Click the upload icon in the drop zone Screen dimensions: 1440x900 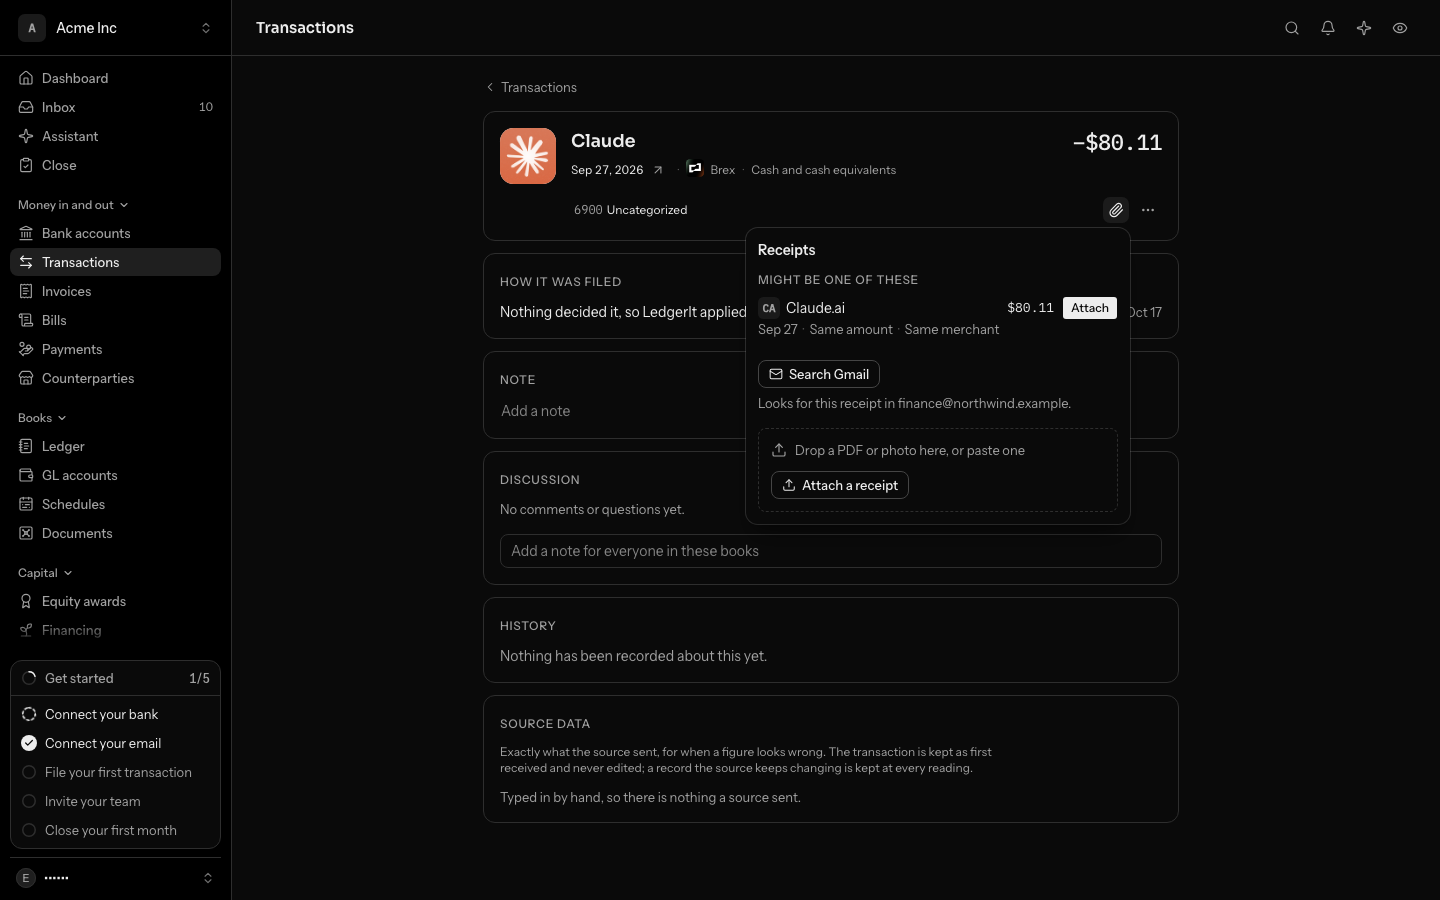[x=779, y=450]
